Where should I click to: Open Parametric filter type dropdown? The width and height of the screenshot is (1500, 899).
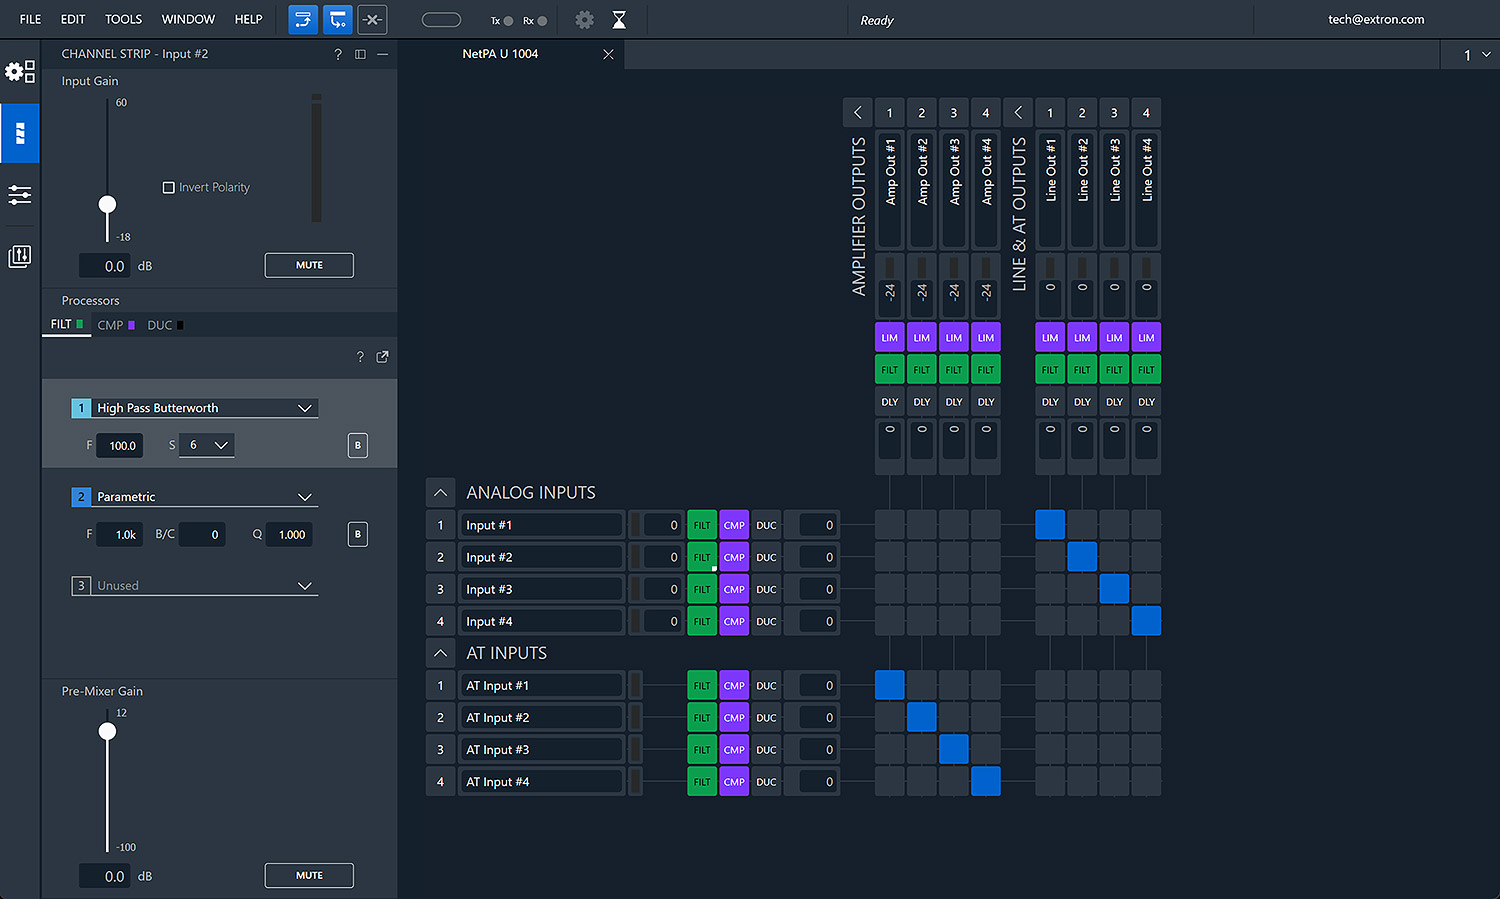206,497
